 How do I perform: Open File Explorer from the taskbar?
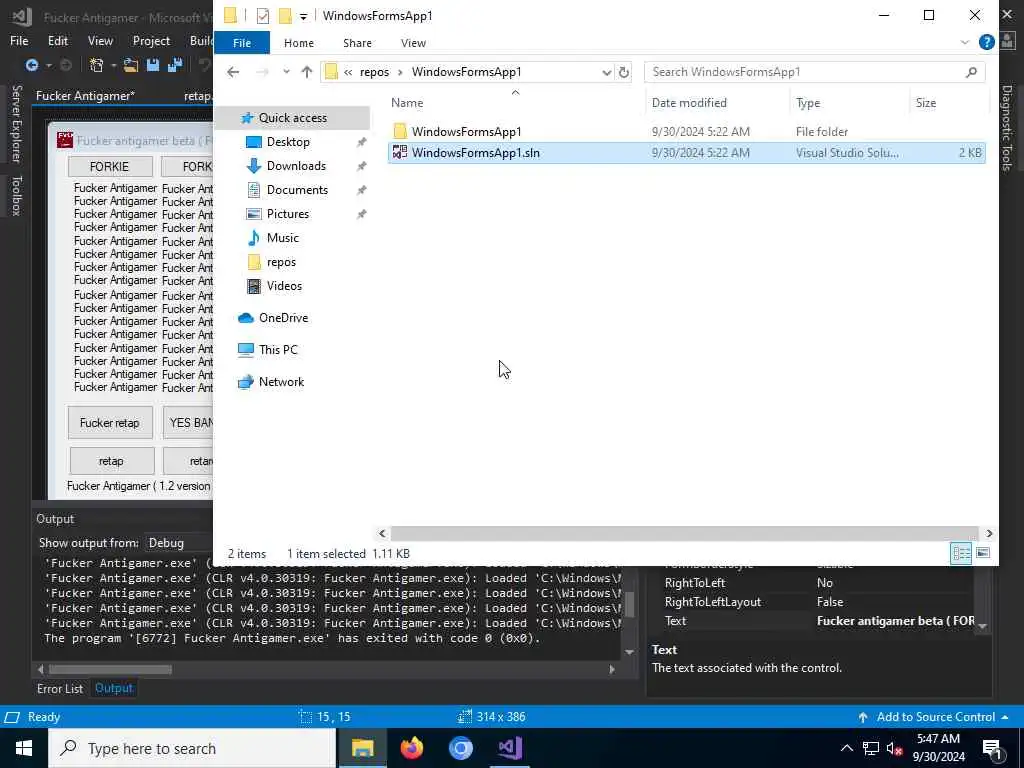pyautogui.click(x=362, y=748)
